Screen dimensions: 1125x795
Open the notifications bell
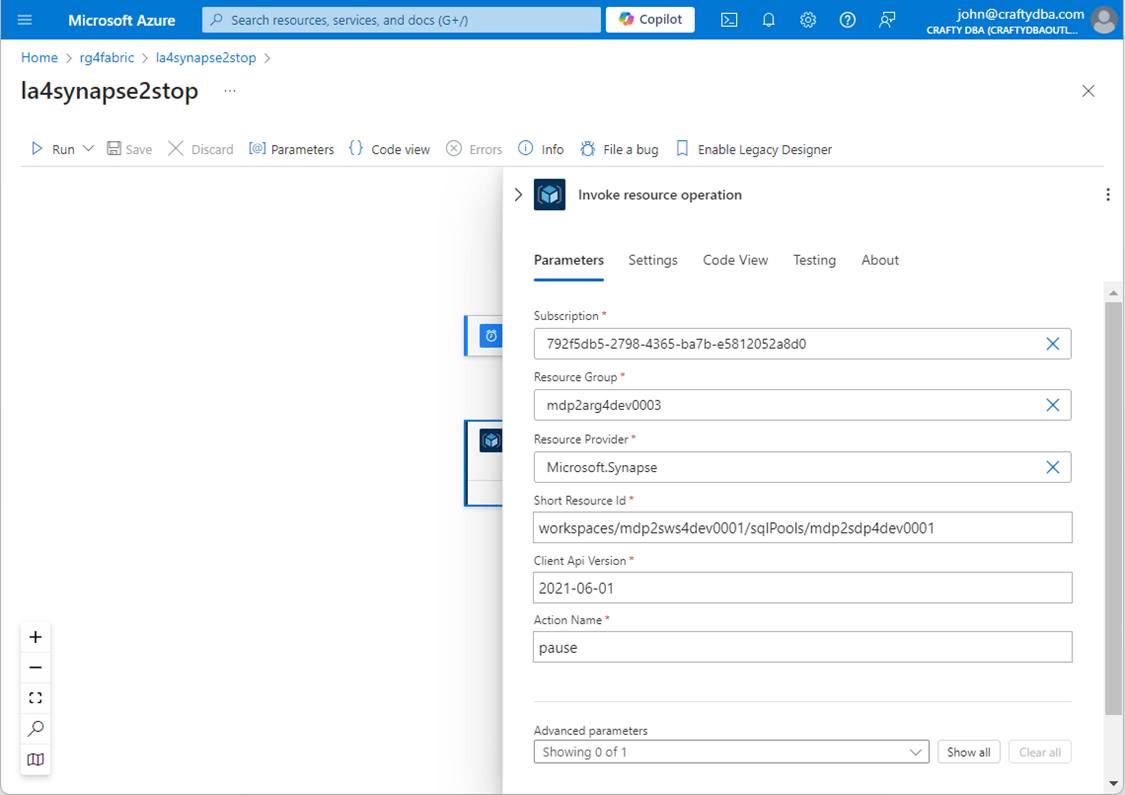click(x=768, y=20)
